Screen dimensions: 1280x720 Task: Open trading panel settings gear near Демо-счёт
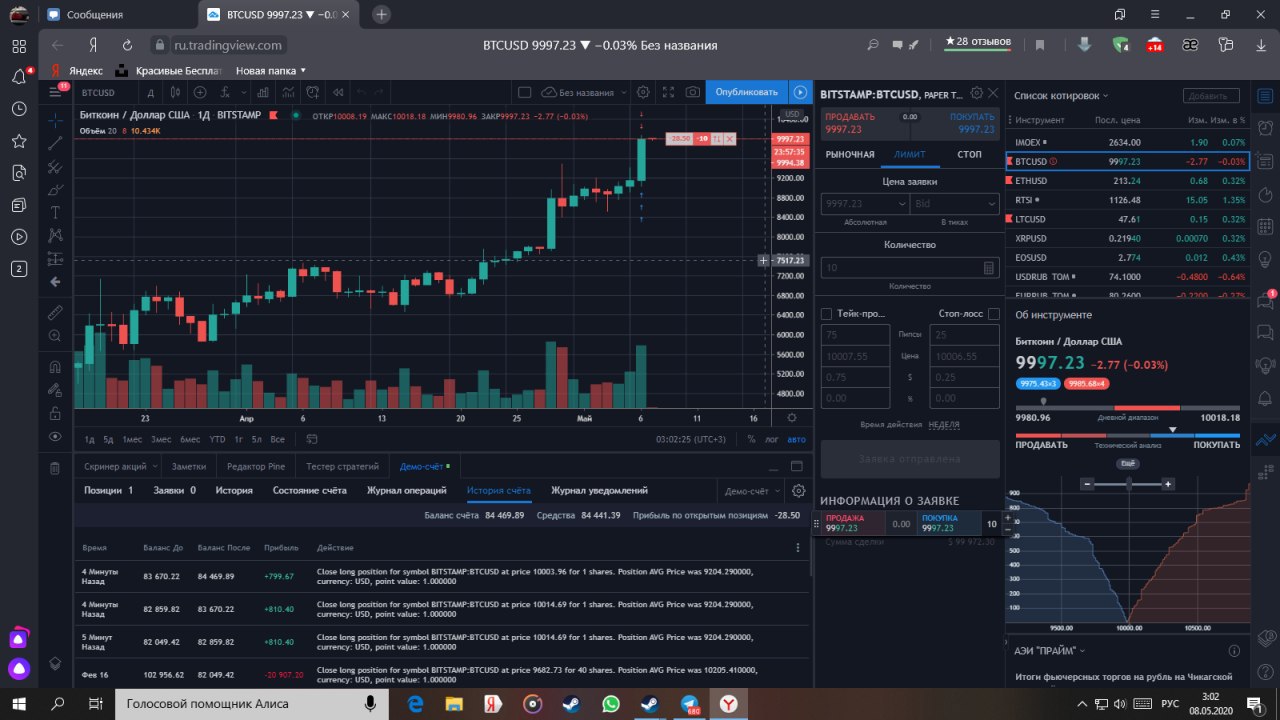[x=798, y=491]
